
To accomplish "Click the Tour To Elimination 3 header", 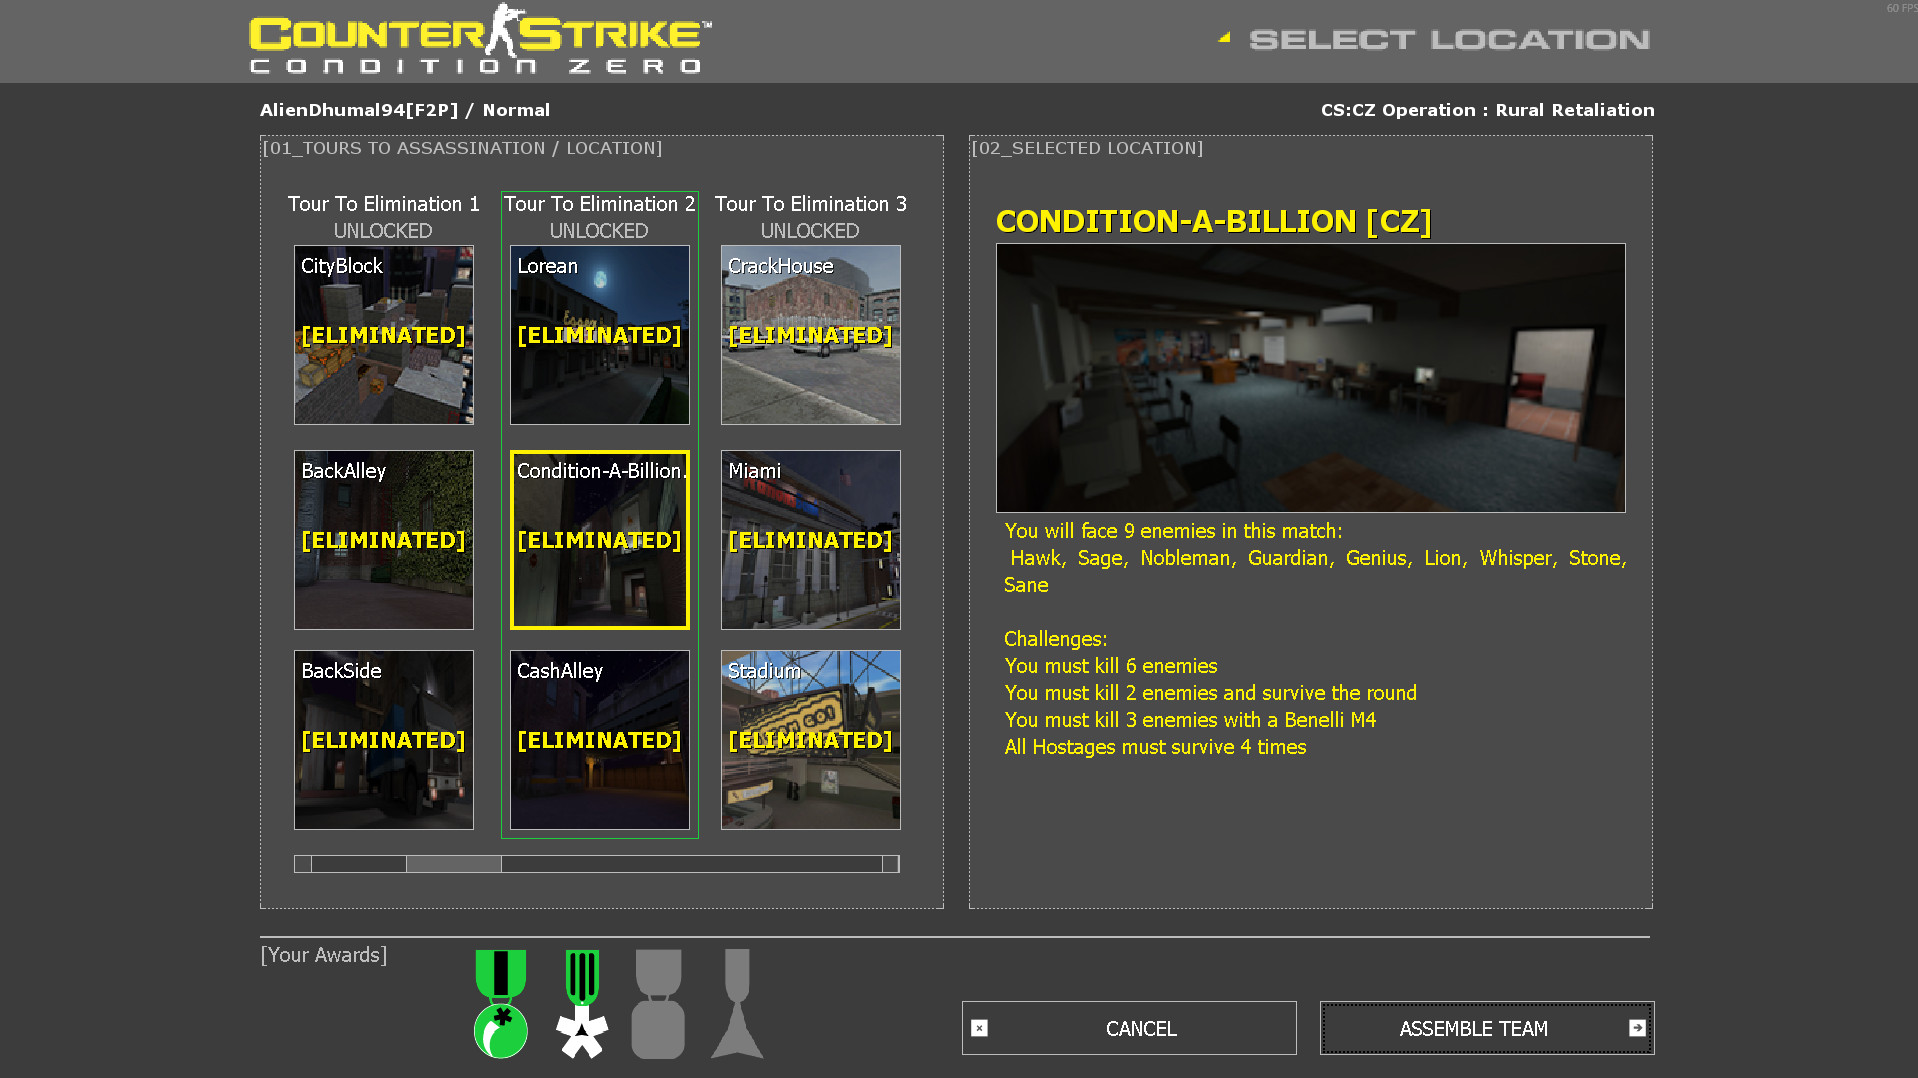I will click(811, 204).
